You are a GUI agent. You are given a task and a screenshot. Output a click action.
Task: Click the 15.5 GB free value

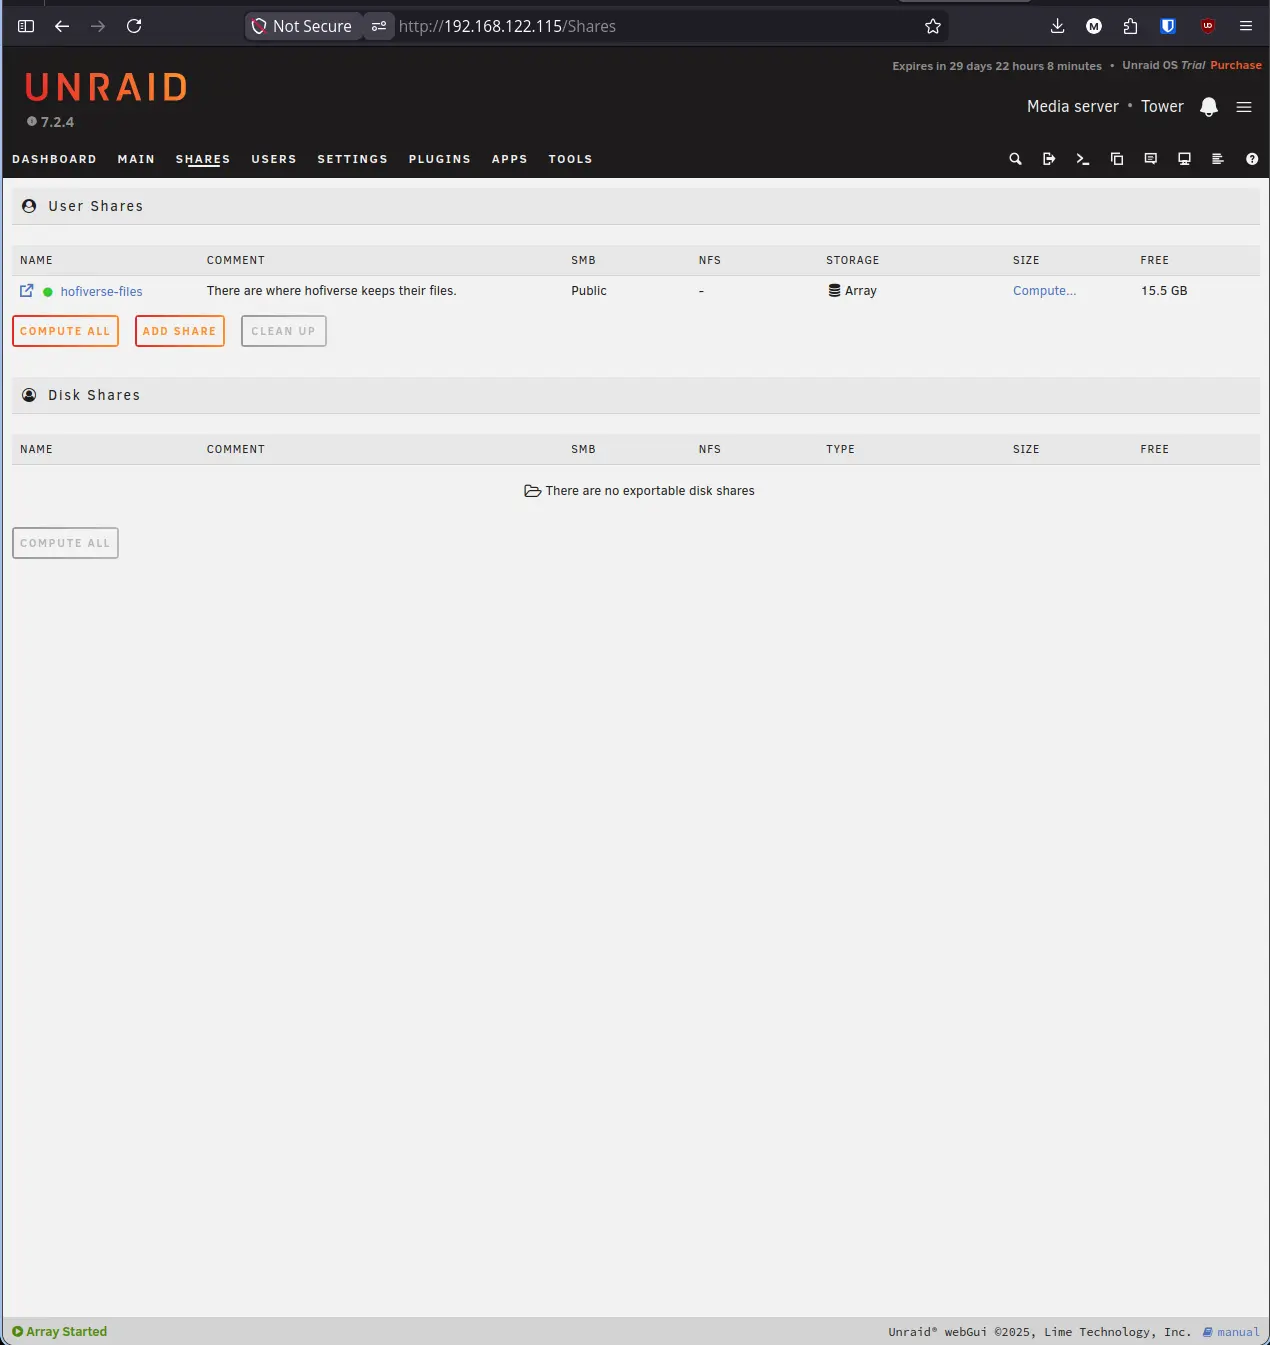(1164, 291)
